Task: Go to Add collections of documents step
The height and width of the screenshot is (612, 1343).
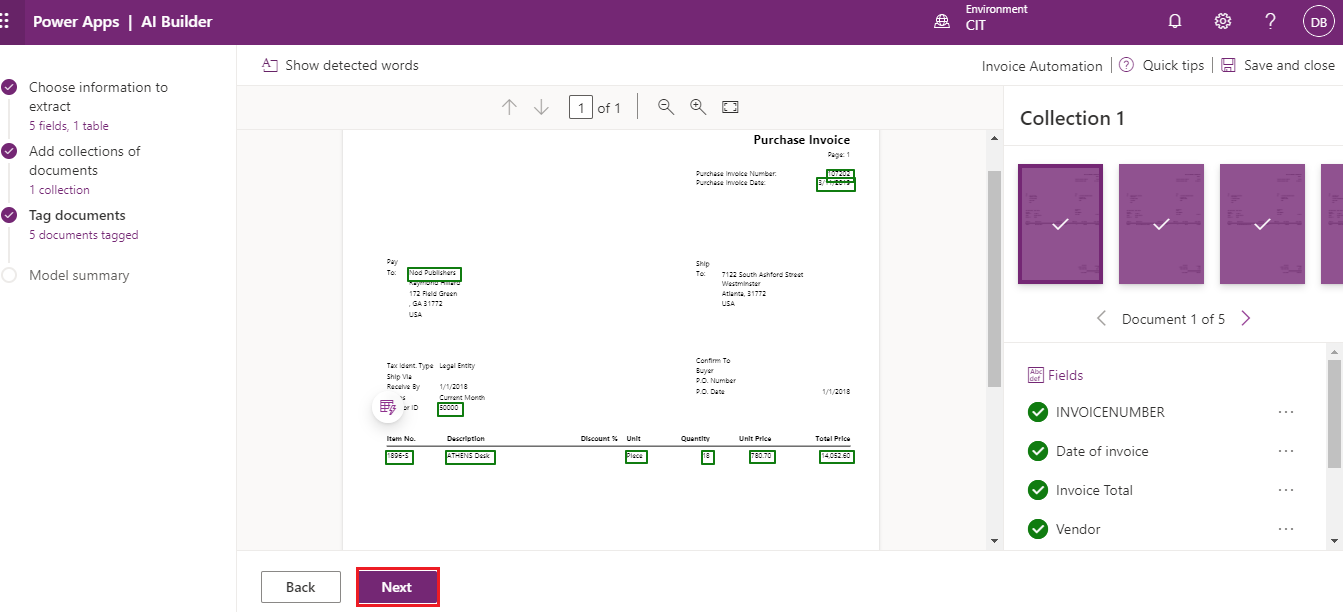Action: coord(85,160)
